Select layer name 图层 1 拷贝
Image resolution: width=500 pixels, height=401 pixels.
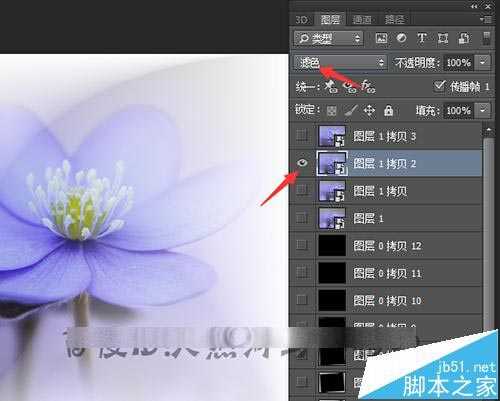click(380, 191)
